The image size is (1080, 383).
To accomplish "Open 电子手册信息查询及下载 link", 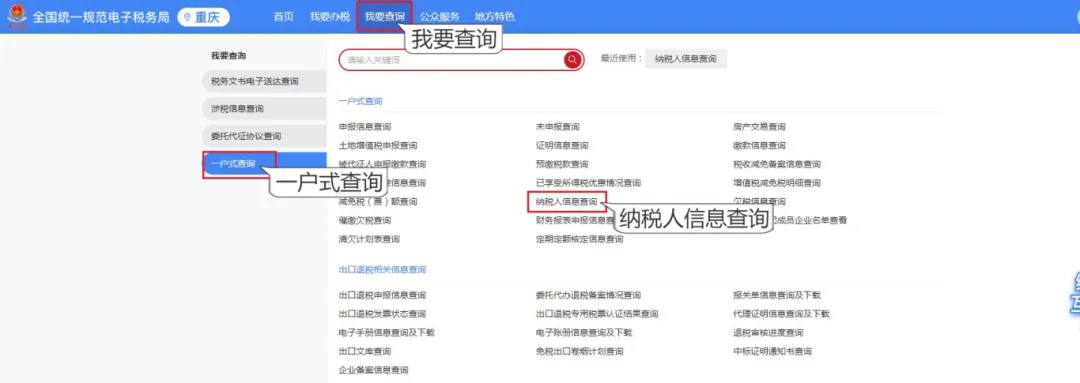I will [386, 332].
